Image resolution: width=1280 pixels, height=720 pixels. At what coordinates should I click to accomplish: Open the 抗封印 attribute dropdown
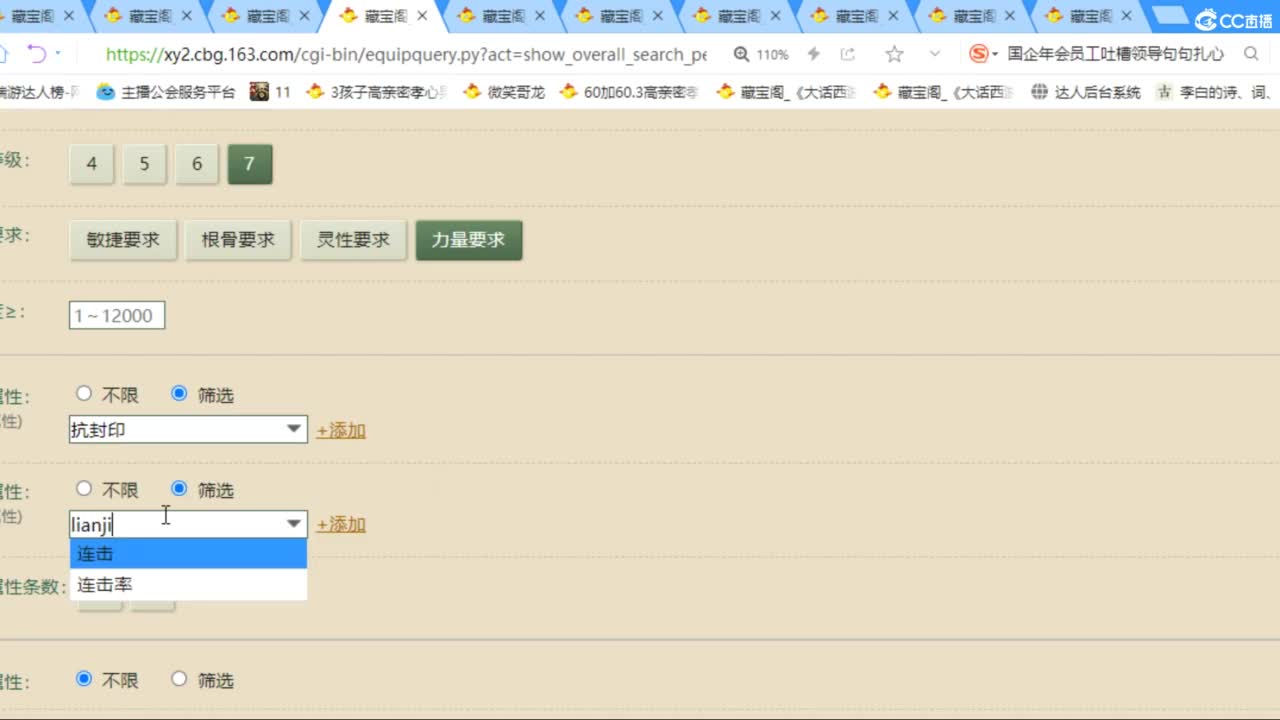[188, 430]
